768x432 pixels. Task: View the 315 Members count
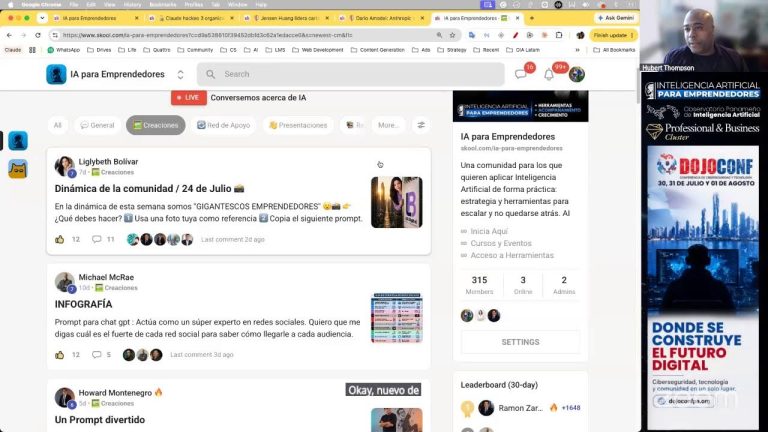point(479,285)
